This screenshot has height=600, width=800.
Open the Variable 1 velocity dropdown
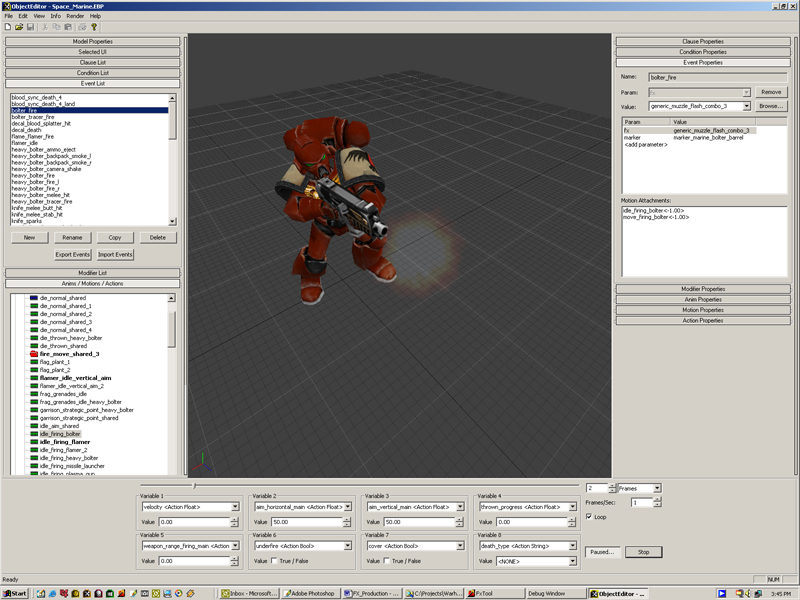click(x=235, y=507)
